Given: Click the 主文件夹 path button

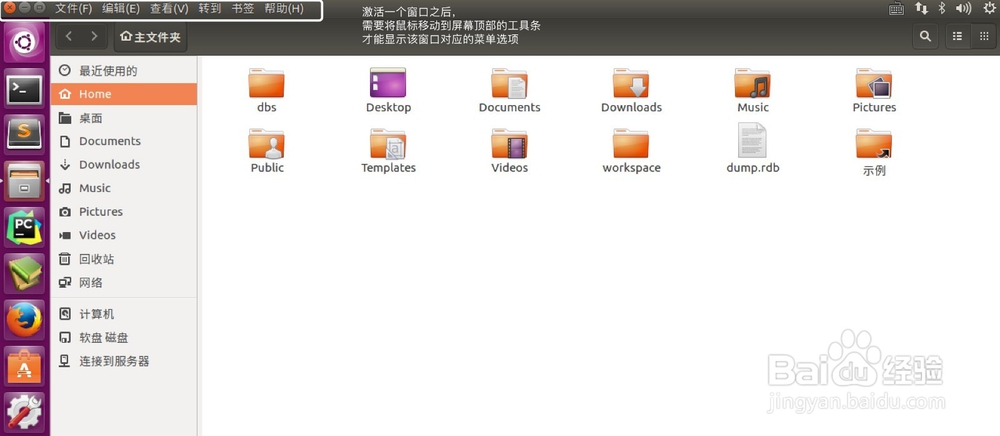Looking at the screenshot, I should [x=151, y=37].
